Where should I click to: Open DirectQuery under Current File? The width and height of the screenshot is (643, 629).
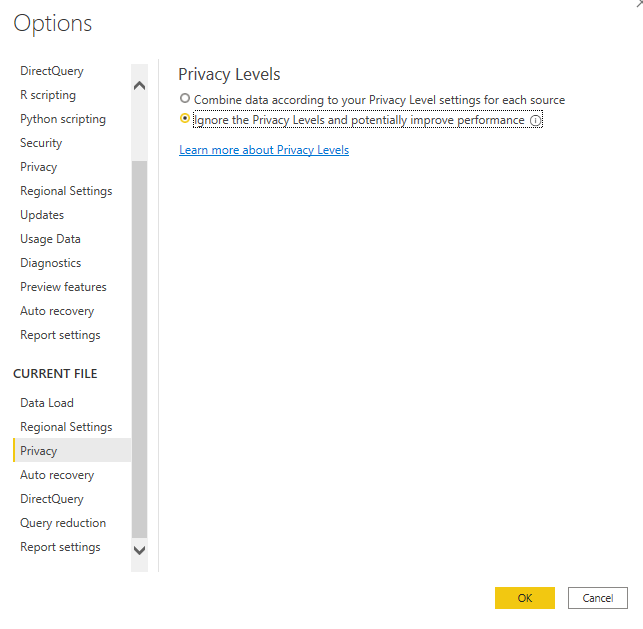52,499
